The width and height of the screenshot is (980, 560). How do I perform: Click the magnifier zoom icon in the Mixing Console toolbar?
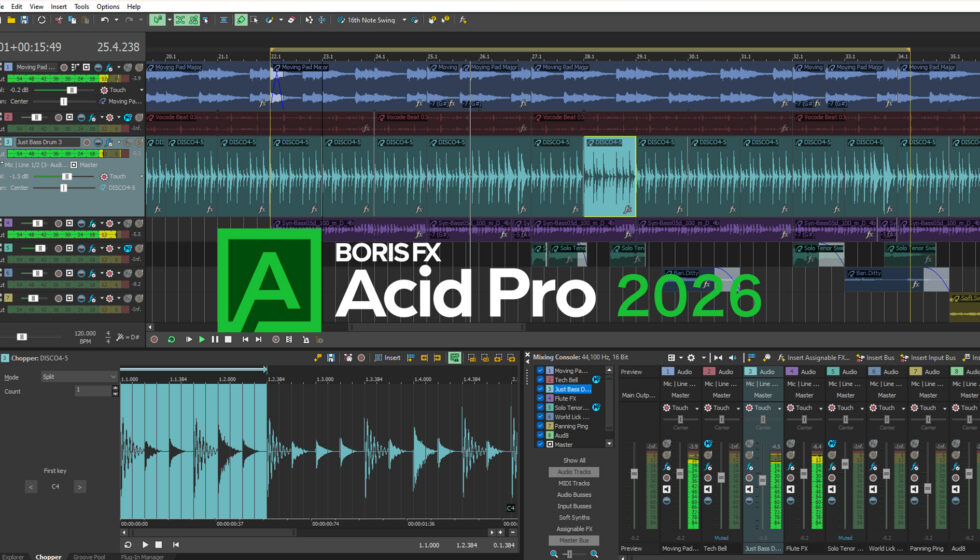(767, 358)
